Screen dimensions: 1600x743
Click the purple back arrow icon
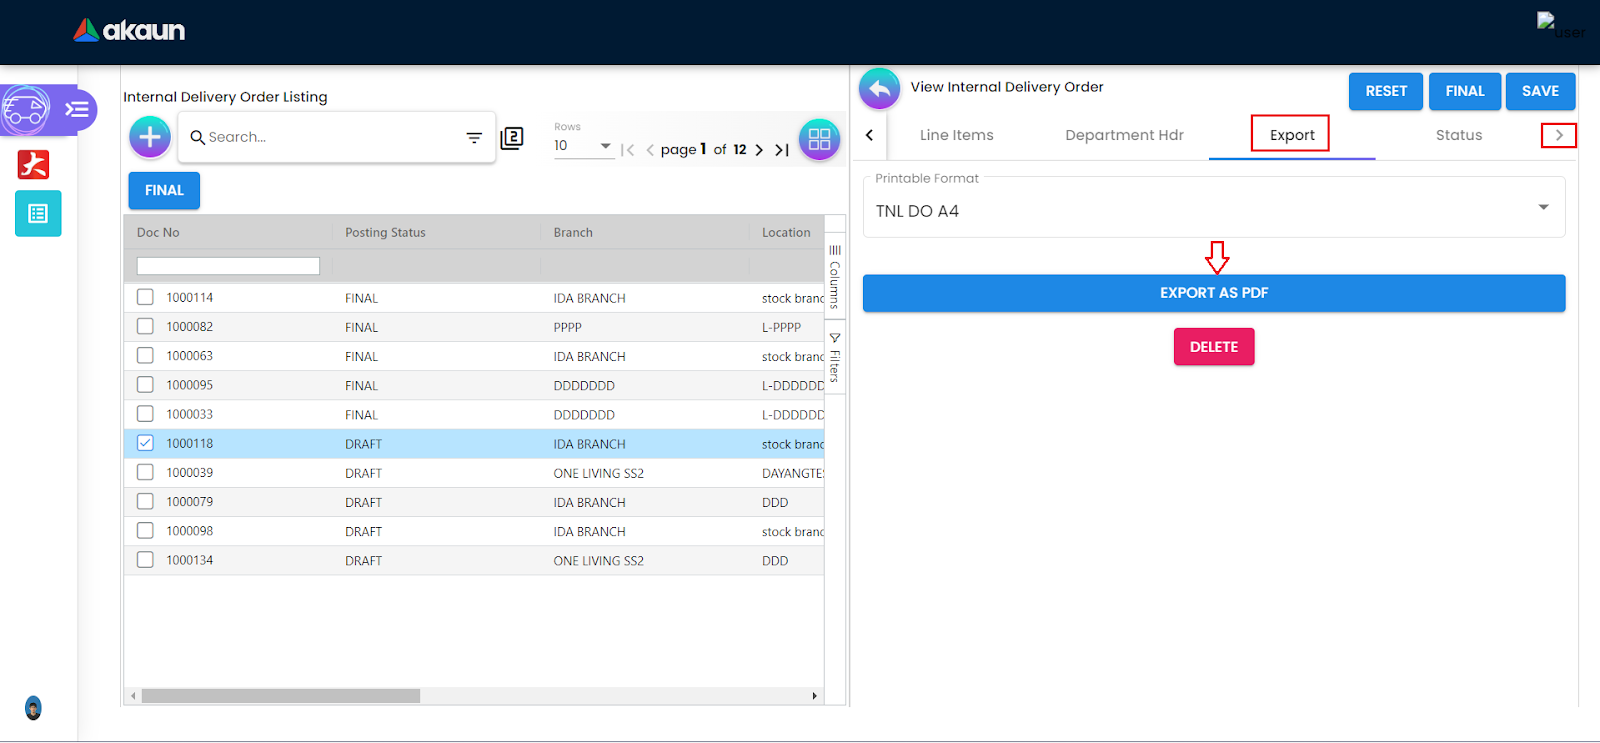(x=879, y=89)
